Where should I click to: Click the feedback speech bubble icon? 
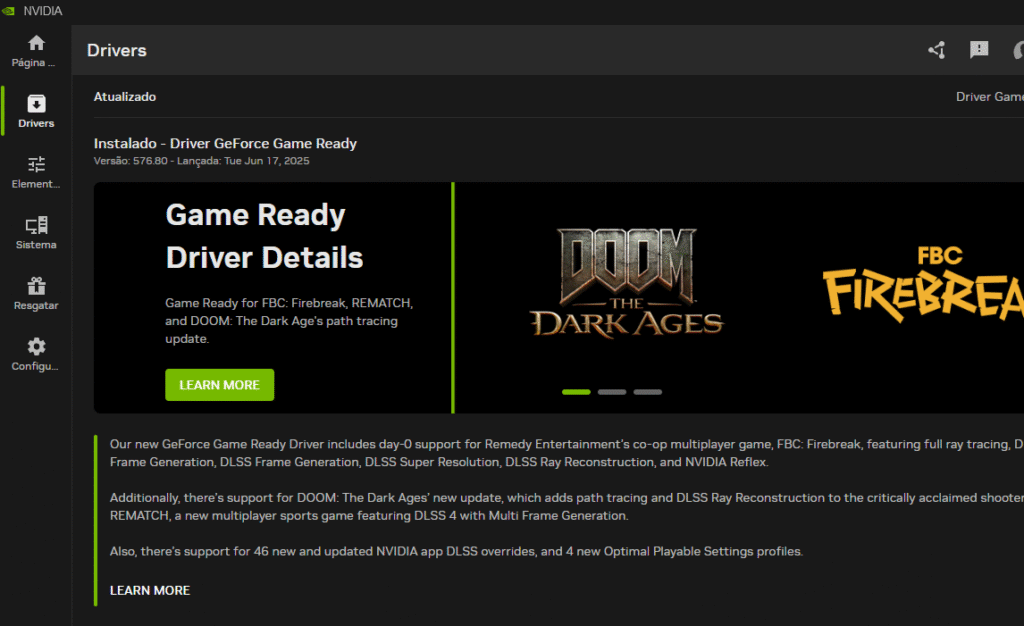pos(979,50)
